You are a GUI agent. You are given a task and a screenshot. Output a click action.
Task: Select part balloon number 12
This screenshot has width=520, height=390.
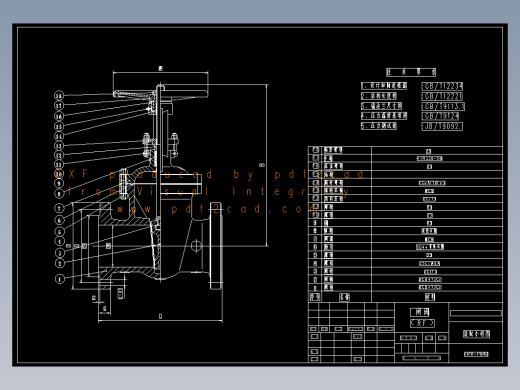click(x=59, y=155)
